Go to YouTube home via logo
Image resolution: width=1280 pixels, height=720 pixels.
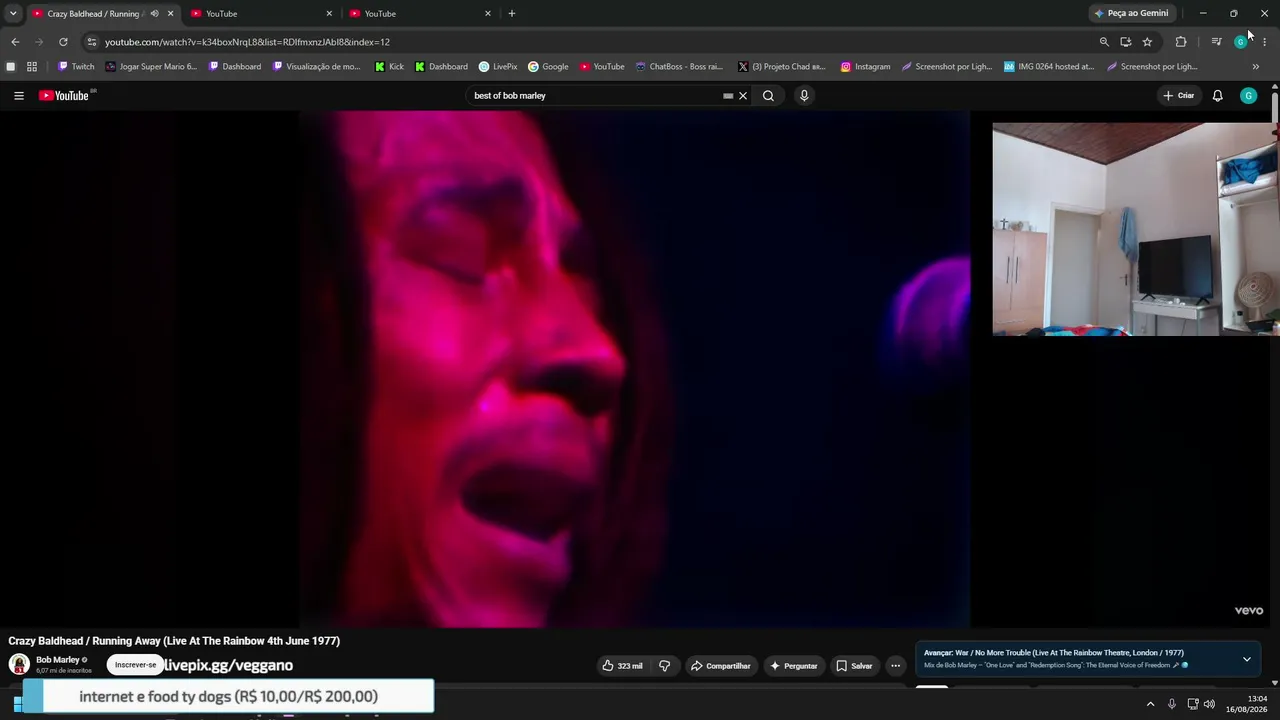click(65, 96)
